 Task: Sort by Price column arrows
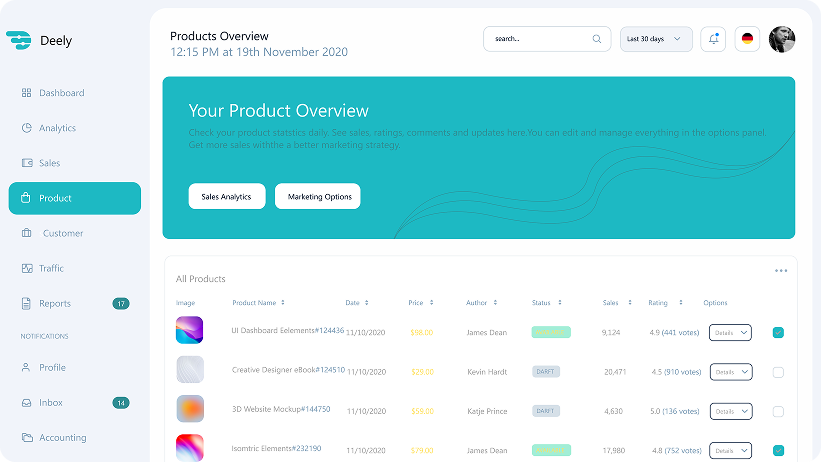pyautogui.click(x=431, y=302)
